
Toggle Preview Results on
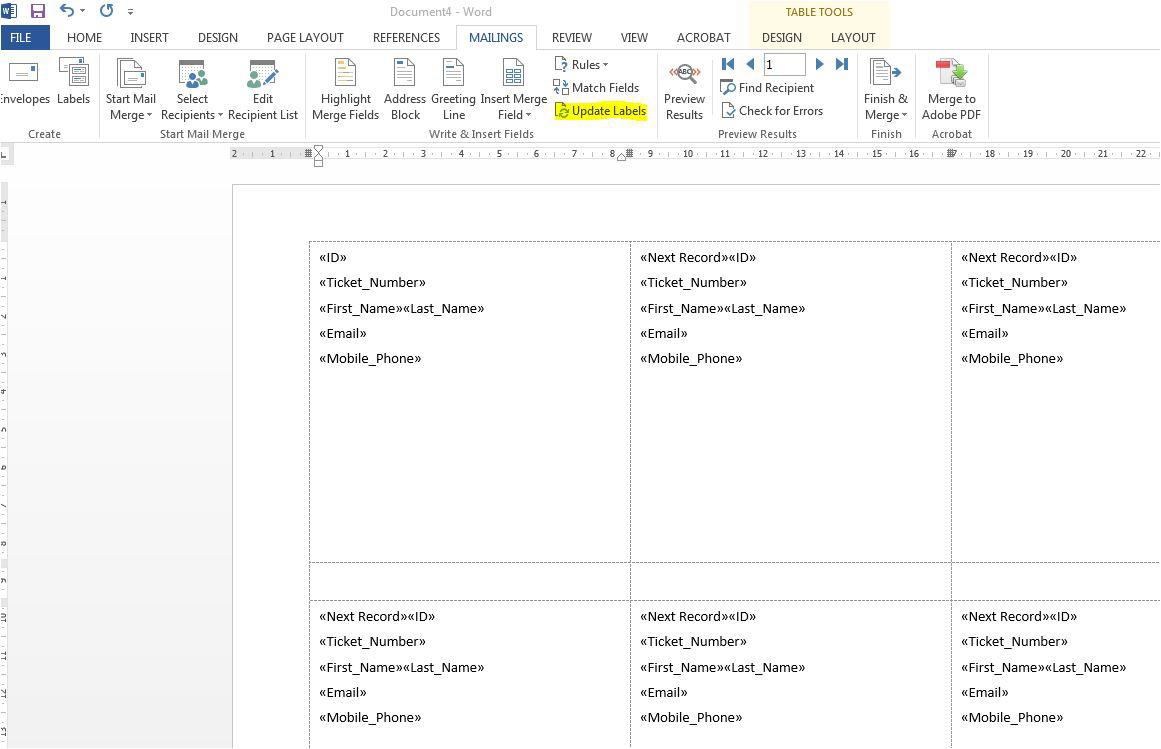[x=684, y=89]
